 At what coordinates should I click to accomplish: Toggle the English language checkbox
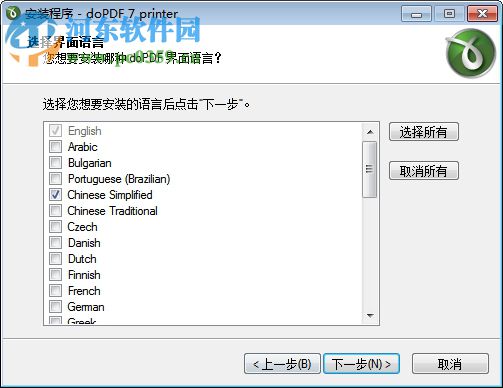click(x=55, y=130)
